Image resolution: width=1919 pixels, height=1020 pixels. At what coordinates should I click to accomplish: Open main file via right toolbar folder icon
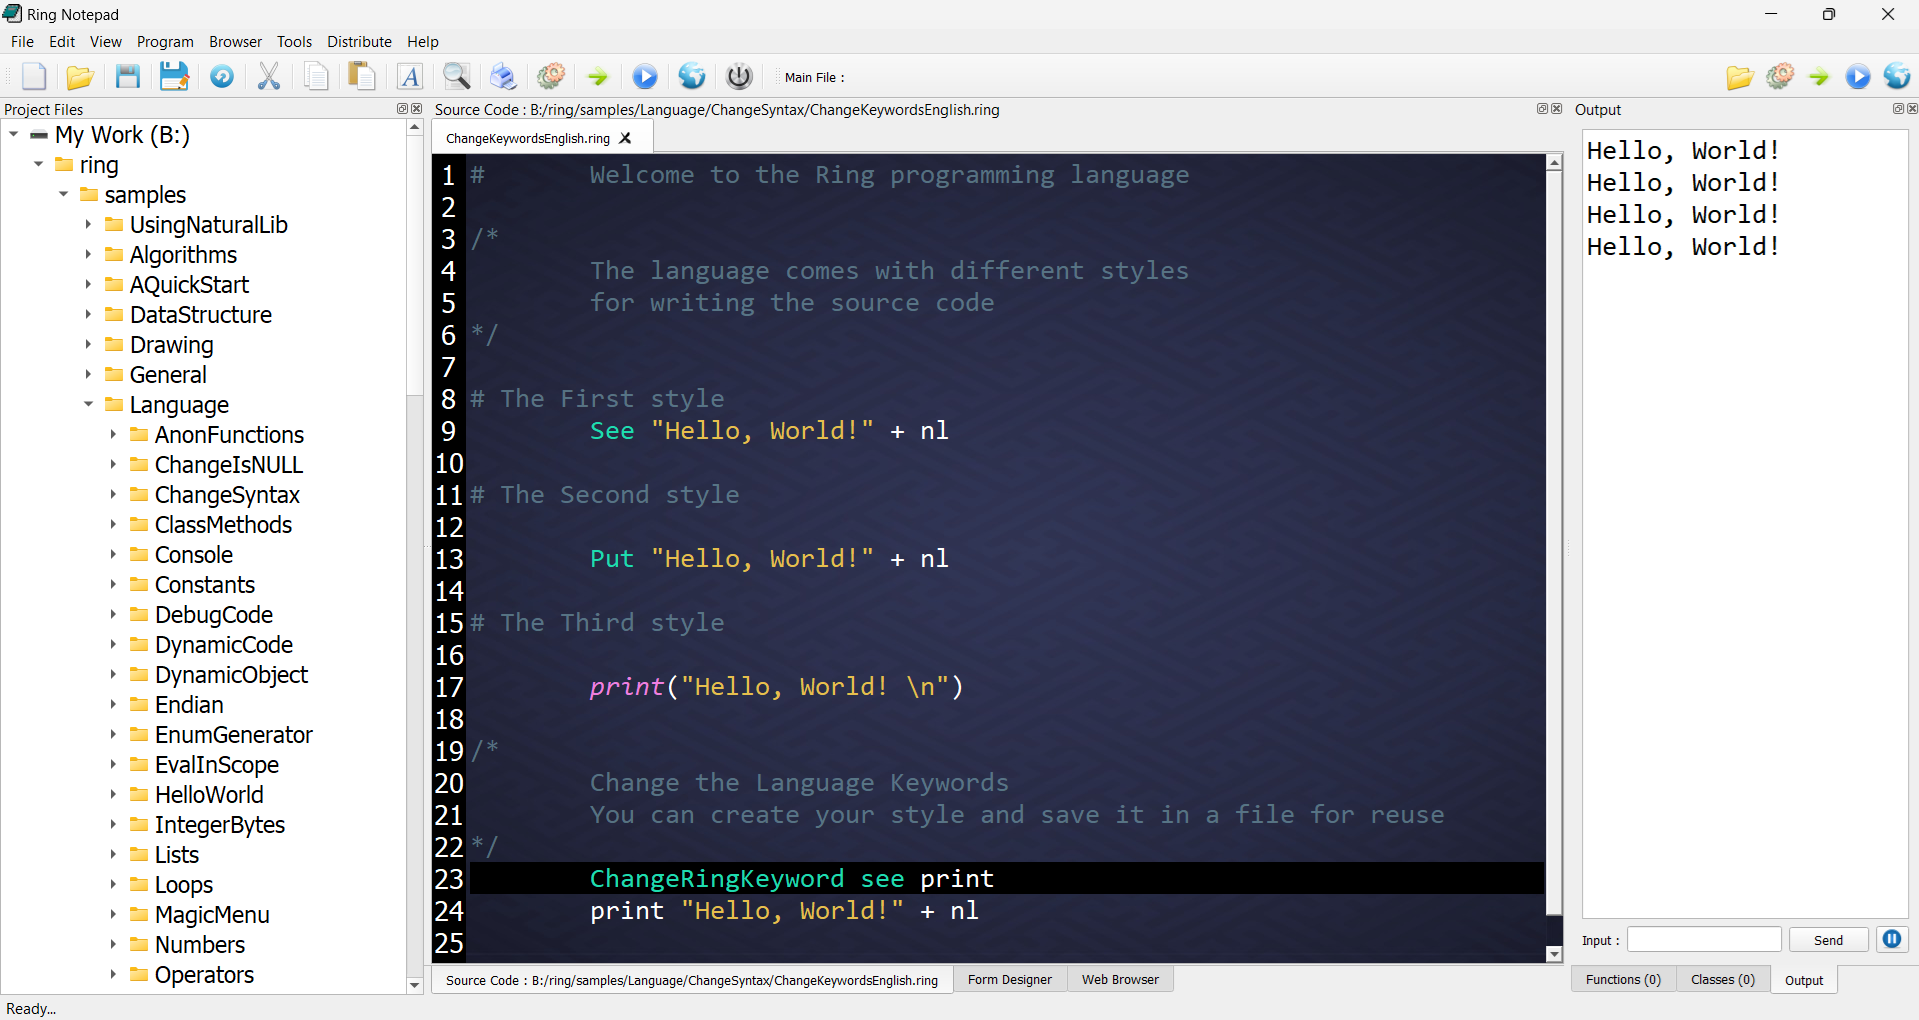pyautogui.click(x=1740, y=77)
